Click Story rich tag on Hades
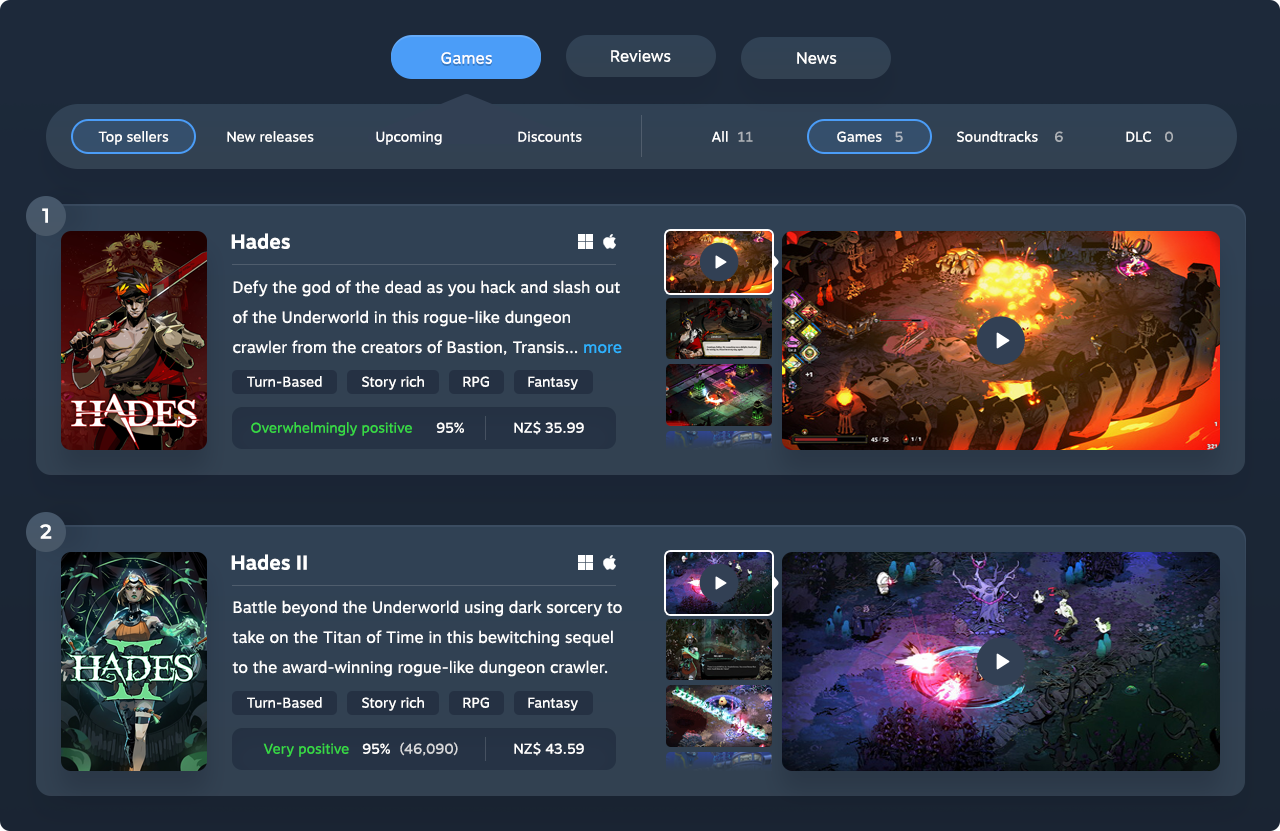 pyautogui.click(x=393, y=382)
